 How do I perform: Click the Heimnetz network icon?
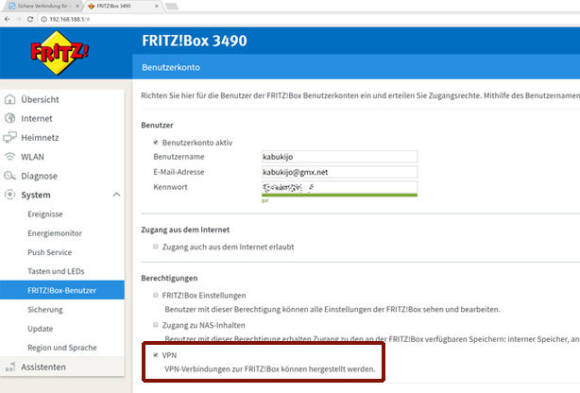click(x=10, y=137)
